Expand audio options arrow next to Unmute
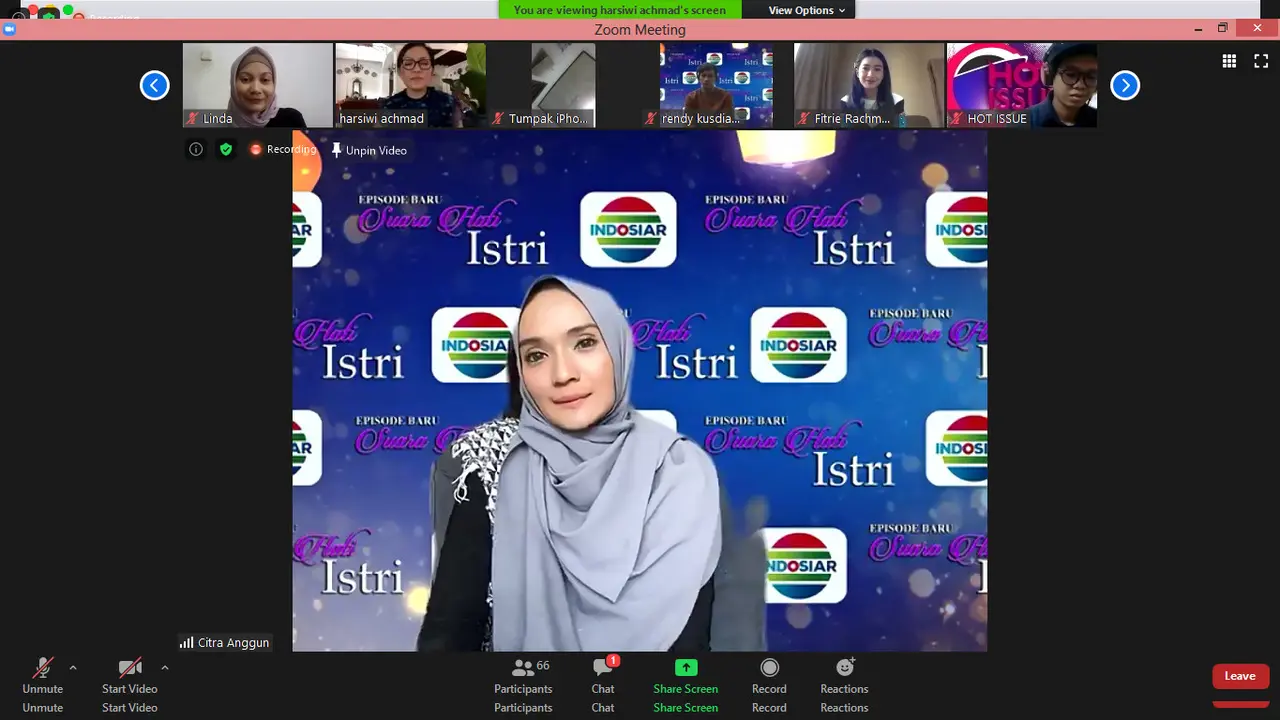1280x720 pixels. 73,667
